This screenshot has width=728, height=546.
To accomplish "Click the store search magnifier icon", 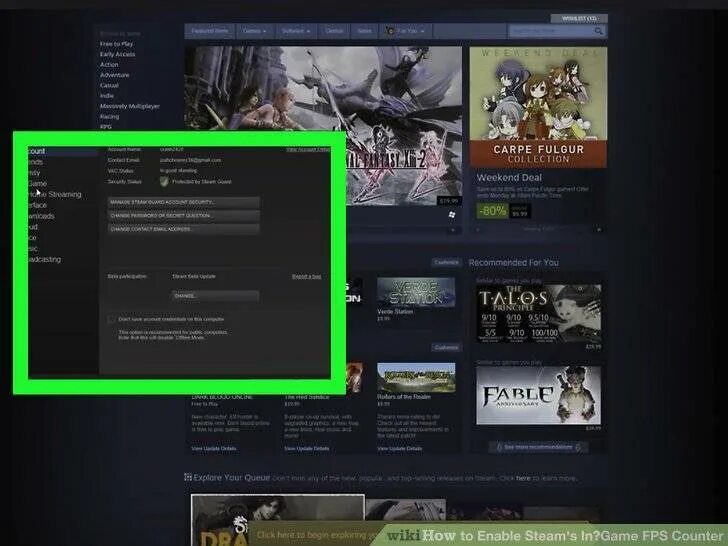I will (x=599, y=31).
